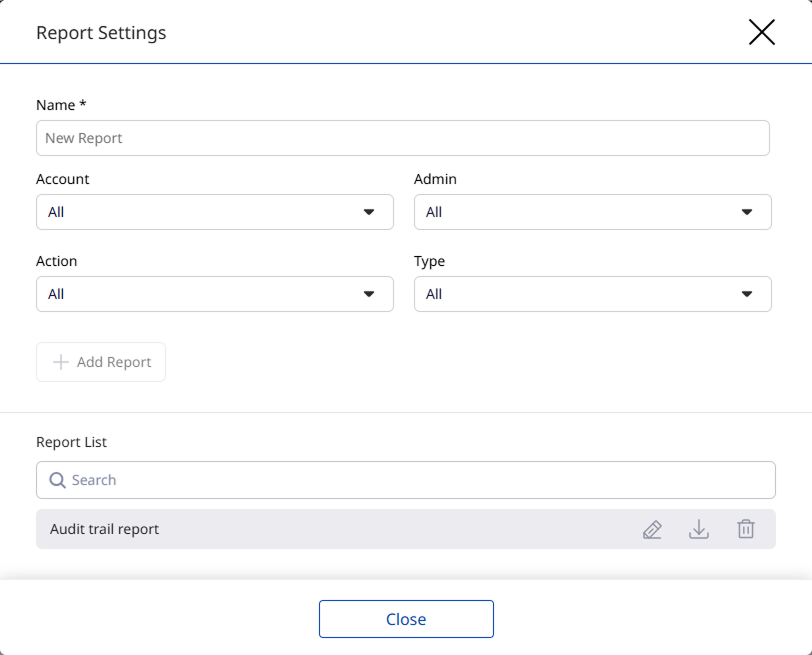Click the Close button at bottom
The image size is (812, 655).
point(406,619)
